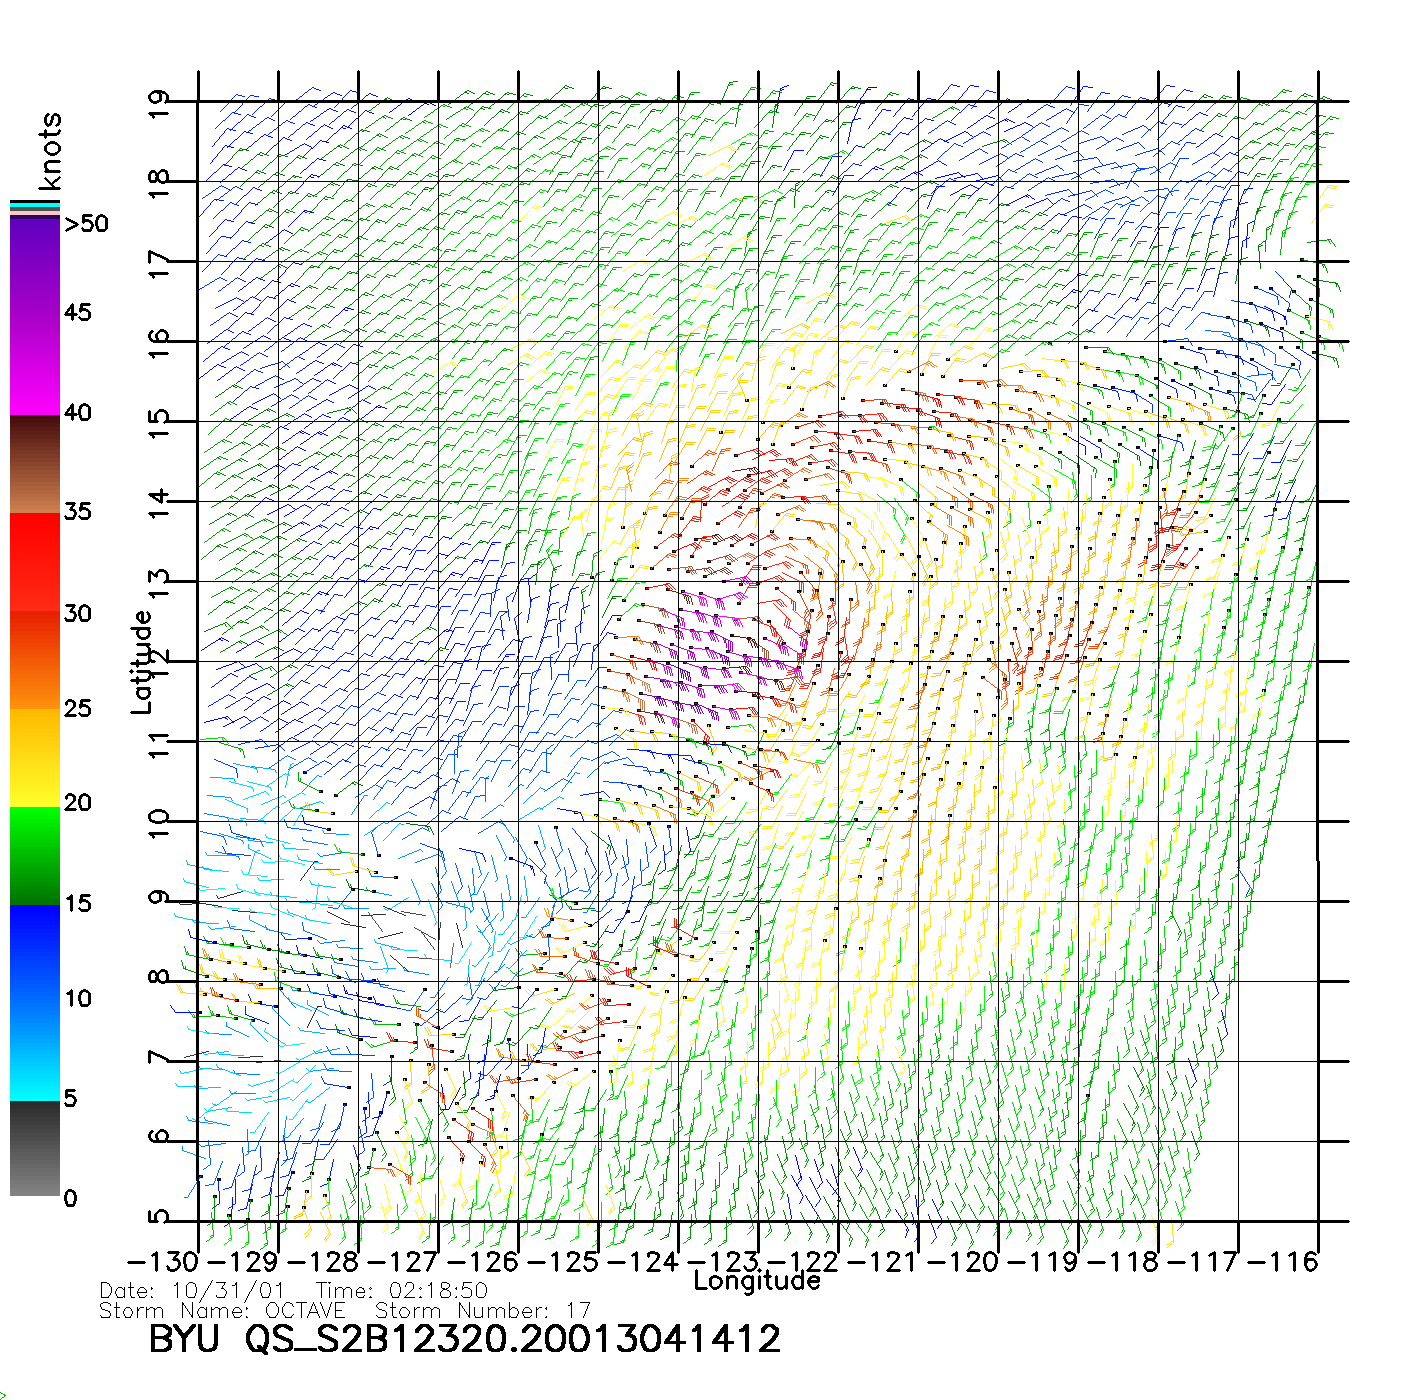1420x1400 pixels.
Task: Select the Longitude axis title
Action: pyautogui.click(x=757, y=1281)
